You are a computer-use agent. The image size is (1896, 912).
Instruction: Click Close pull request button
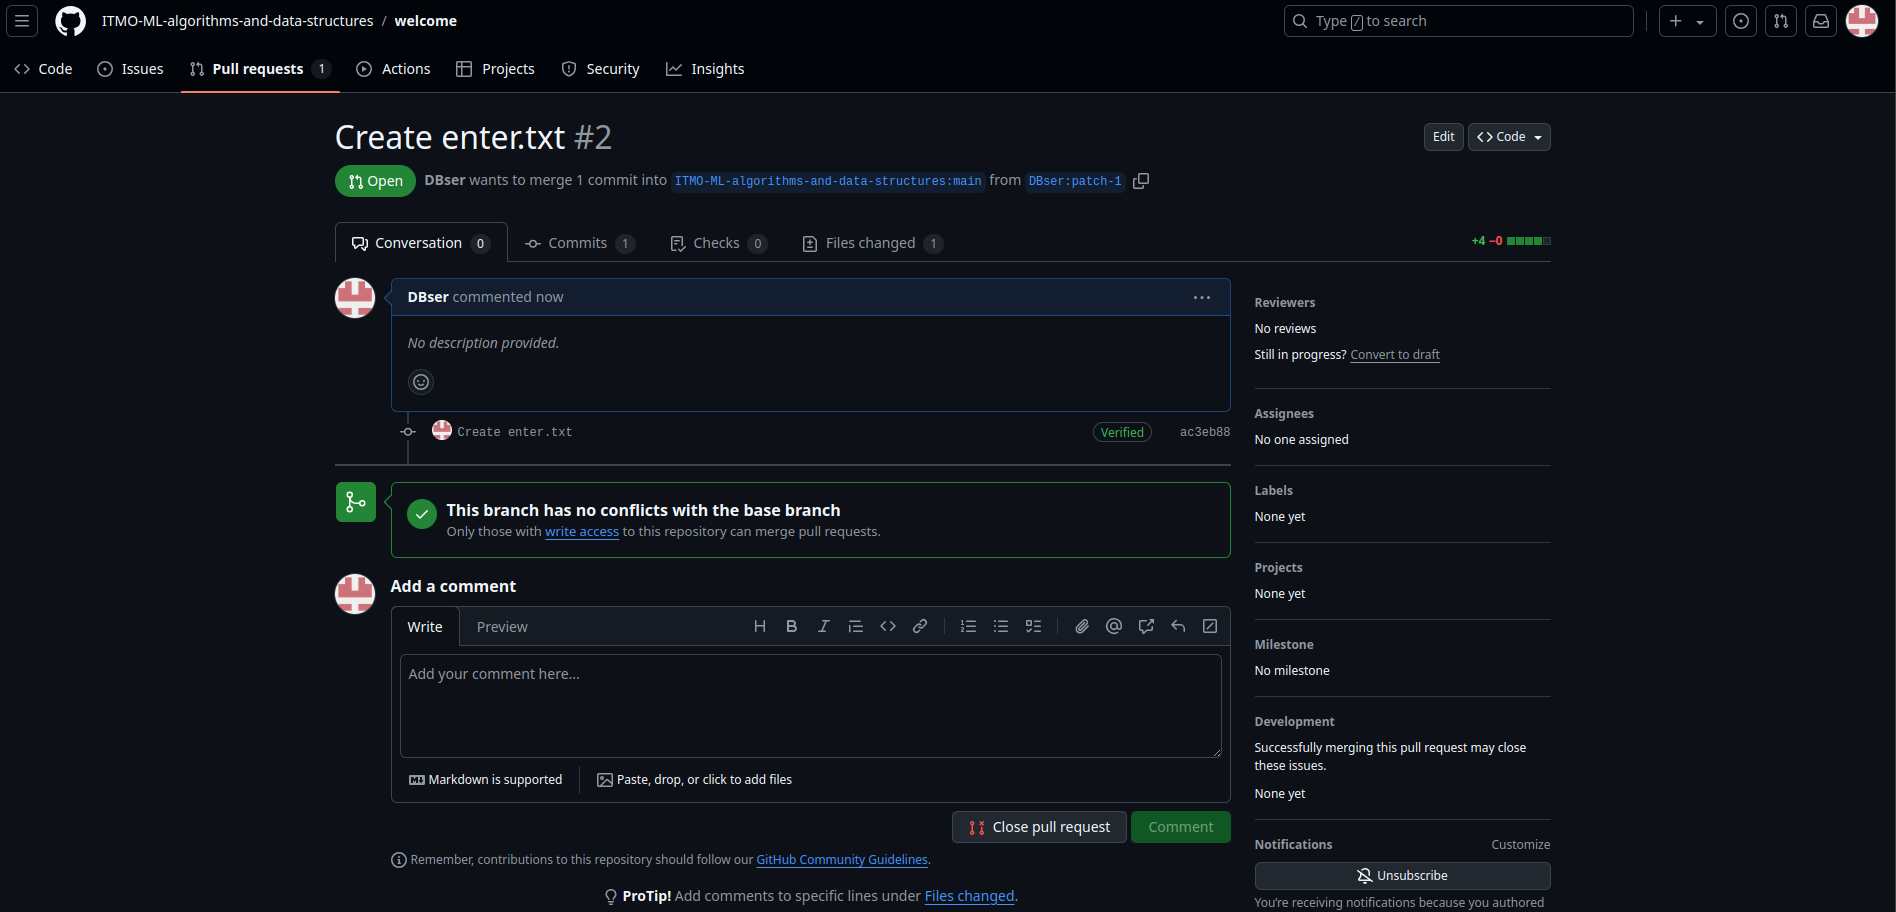tap(1039, 827)
